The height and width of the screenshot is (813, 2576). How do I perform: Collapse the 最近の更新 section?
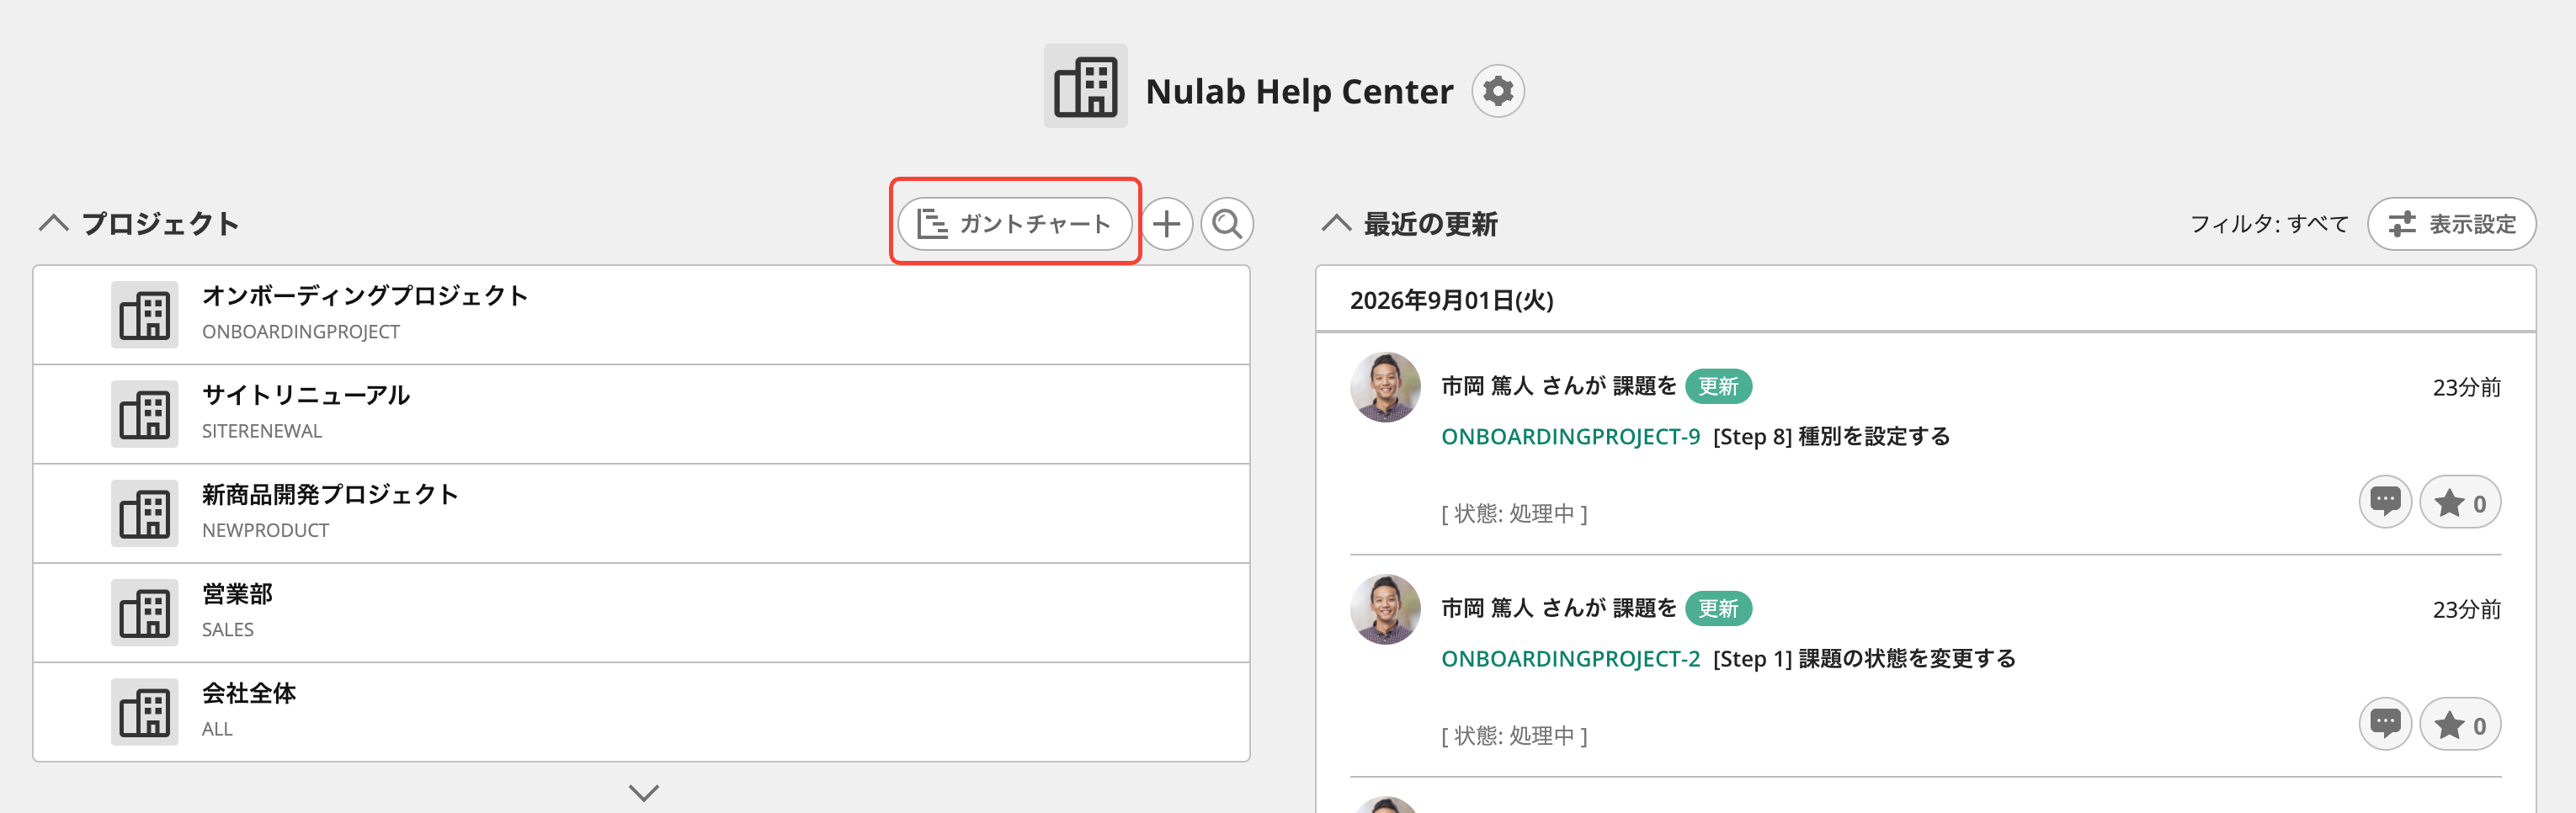pyautogui.click(x=1336, y=223)
